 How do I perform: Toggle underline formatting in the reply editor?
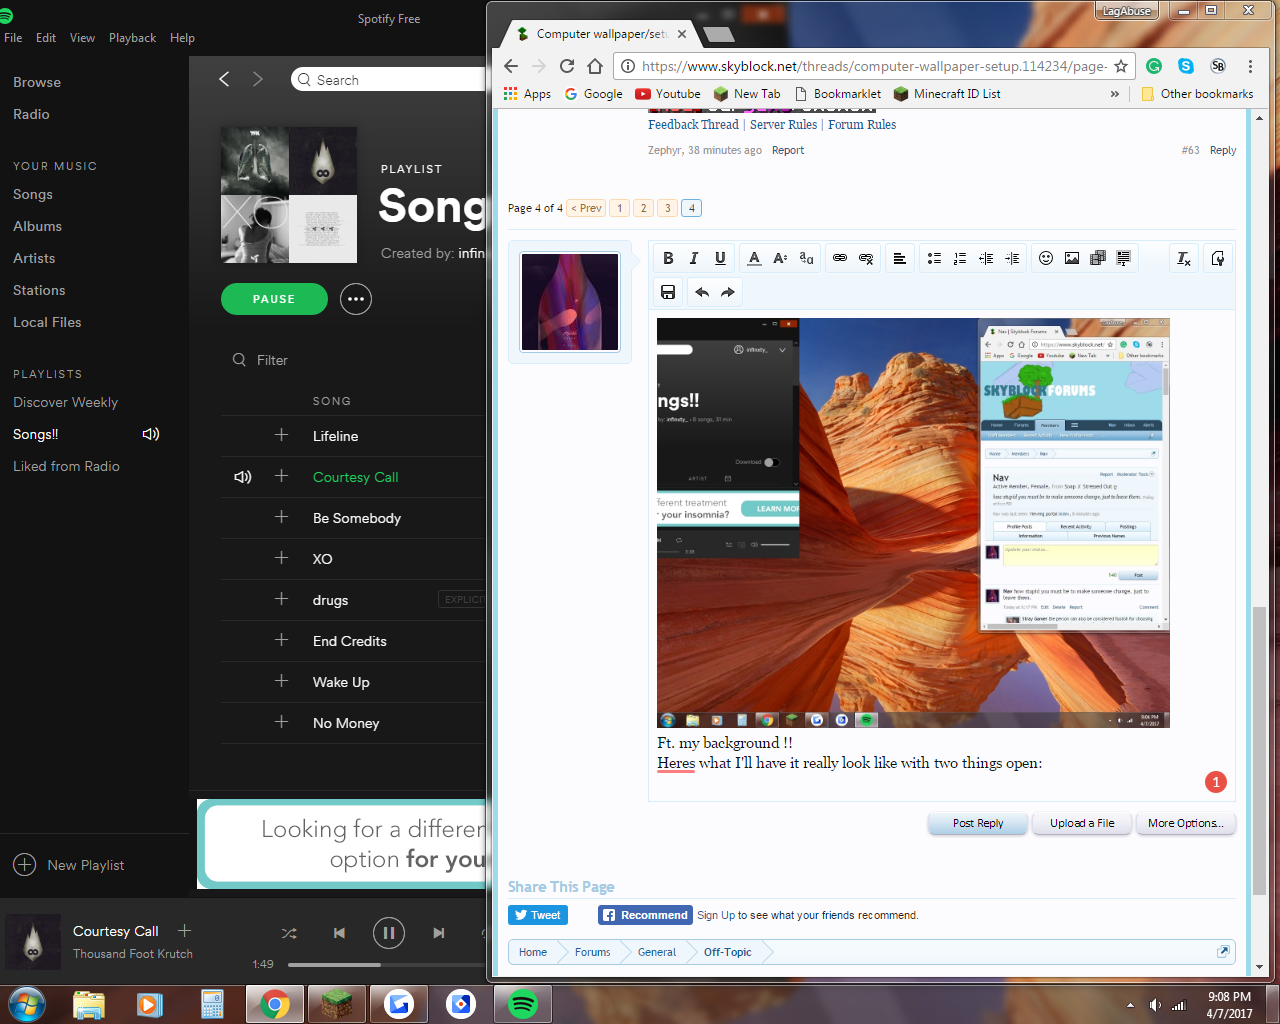click(x=720, y=258)
